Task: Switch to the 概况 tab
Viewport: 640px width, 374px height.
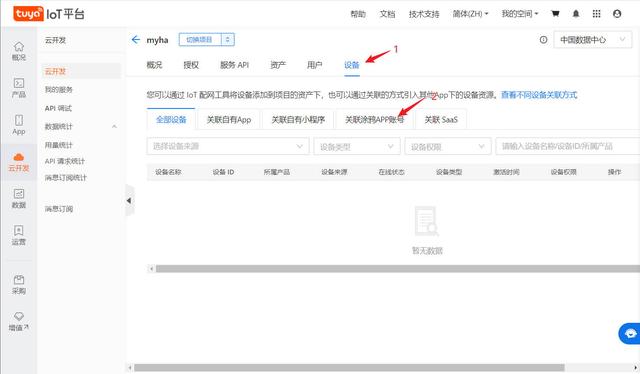Action: point(154,65)
